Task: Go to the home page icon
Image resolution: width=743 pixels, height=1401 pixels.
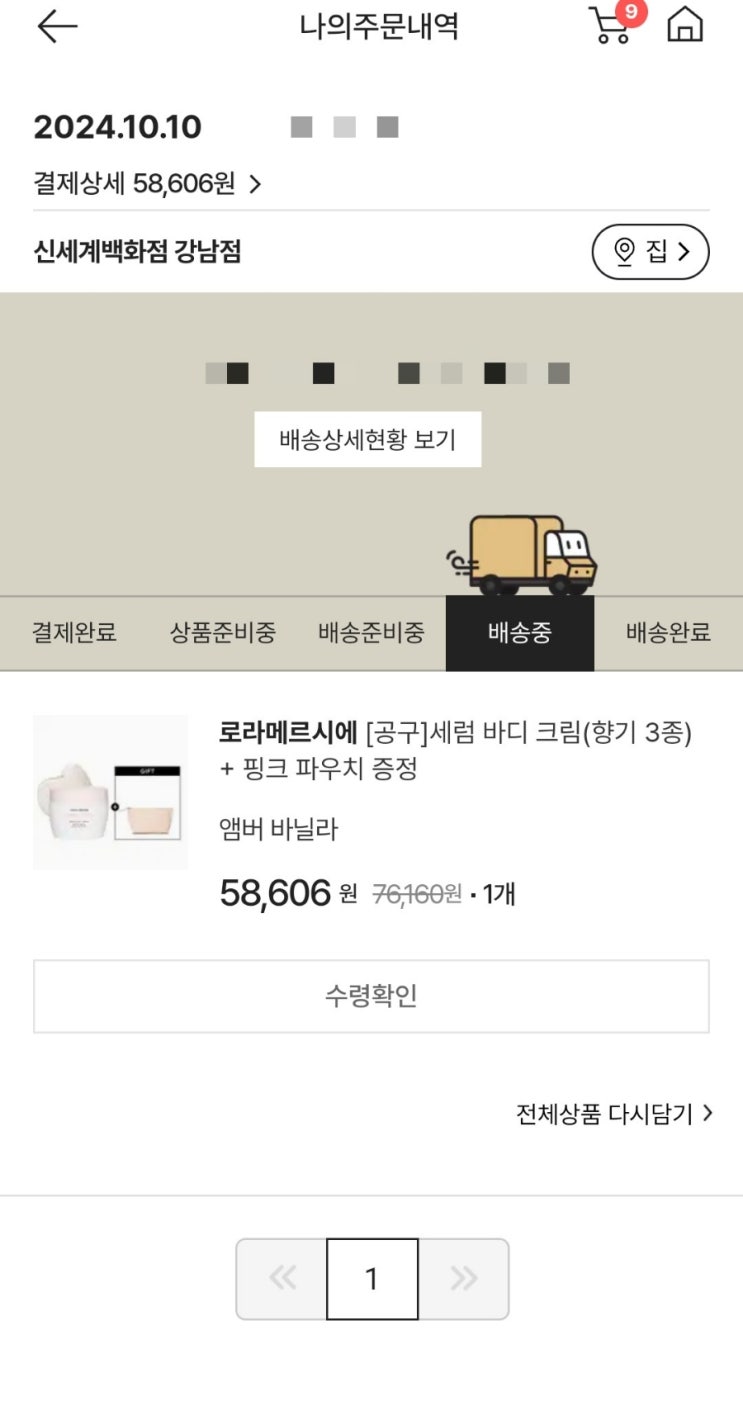Action: [685, 25]
